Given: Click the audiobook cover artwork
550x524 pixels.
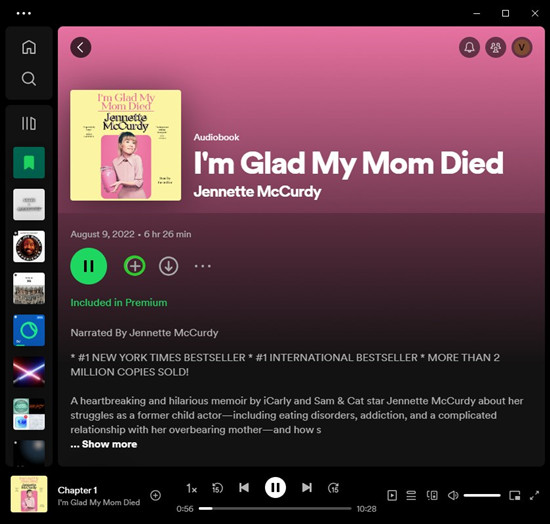Looking at the screenshot, I should click(126, 145).
